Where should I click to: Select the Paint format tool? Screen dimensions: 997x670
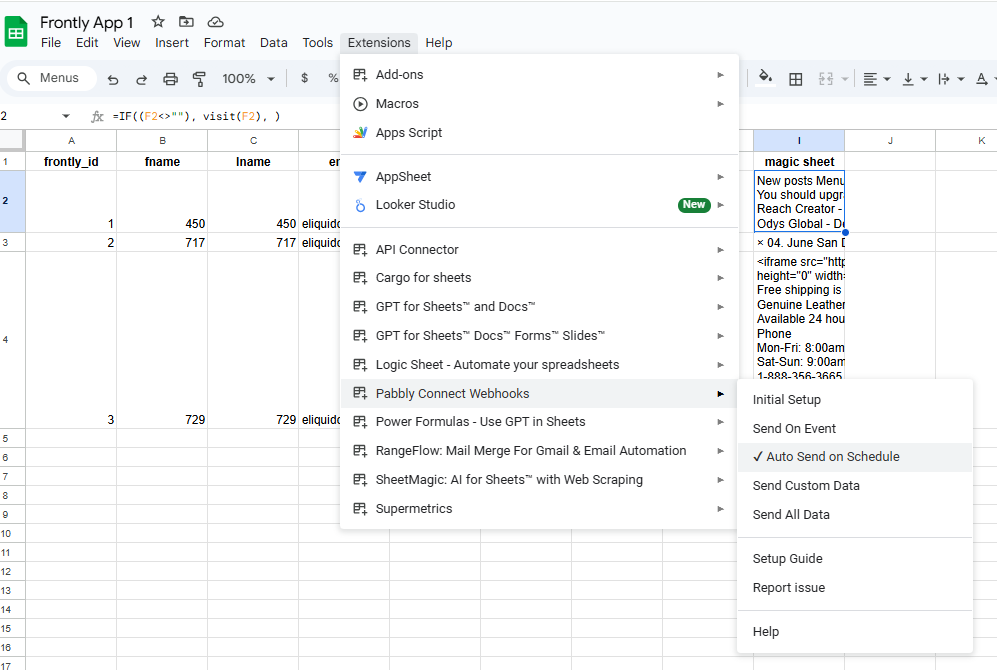tap(199, 79)
